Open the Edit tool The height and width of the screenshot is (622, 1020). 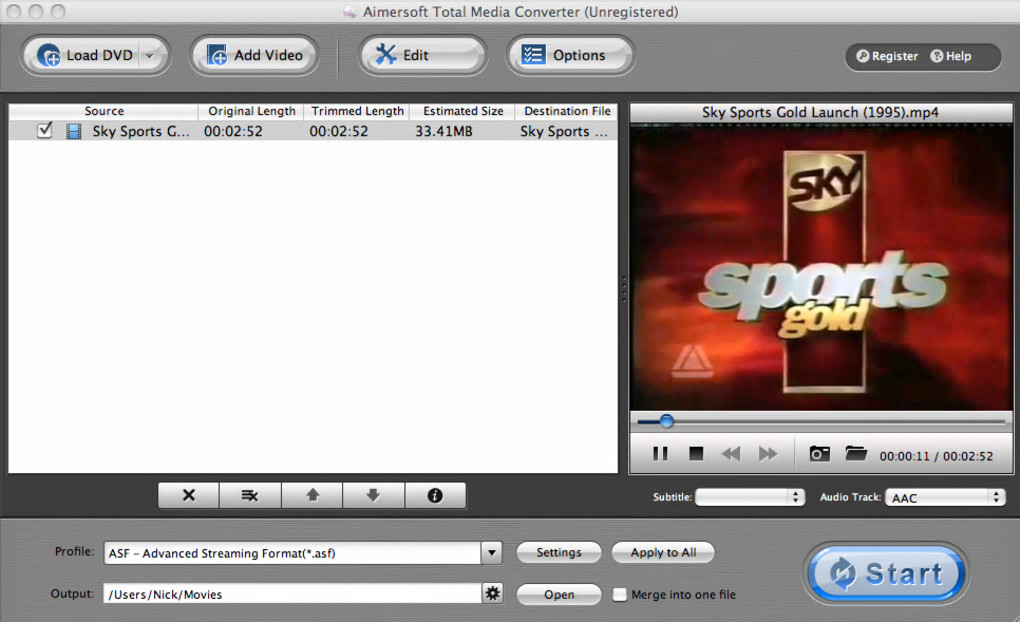(x=422, y=55)
